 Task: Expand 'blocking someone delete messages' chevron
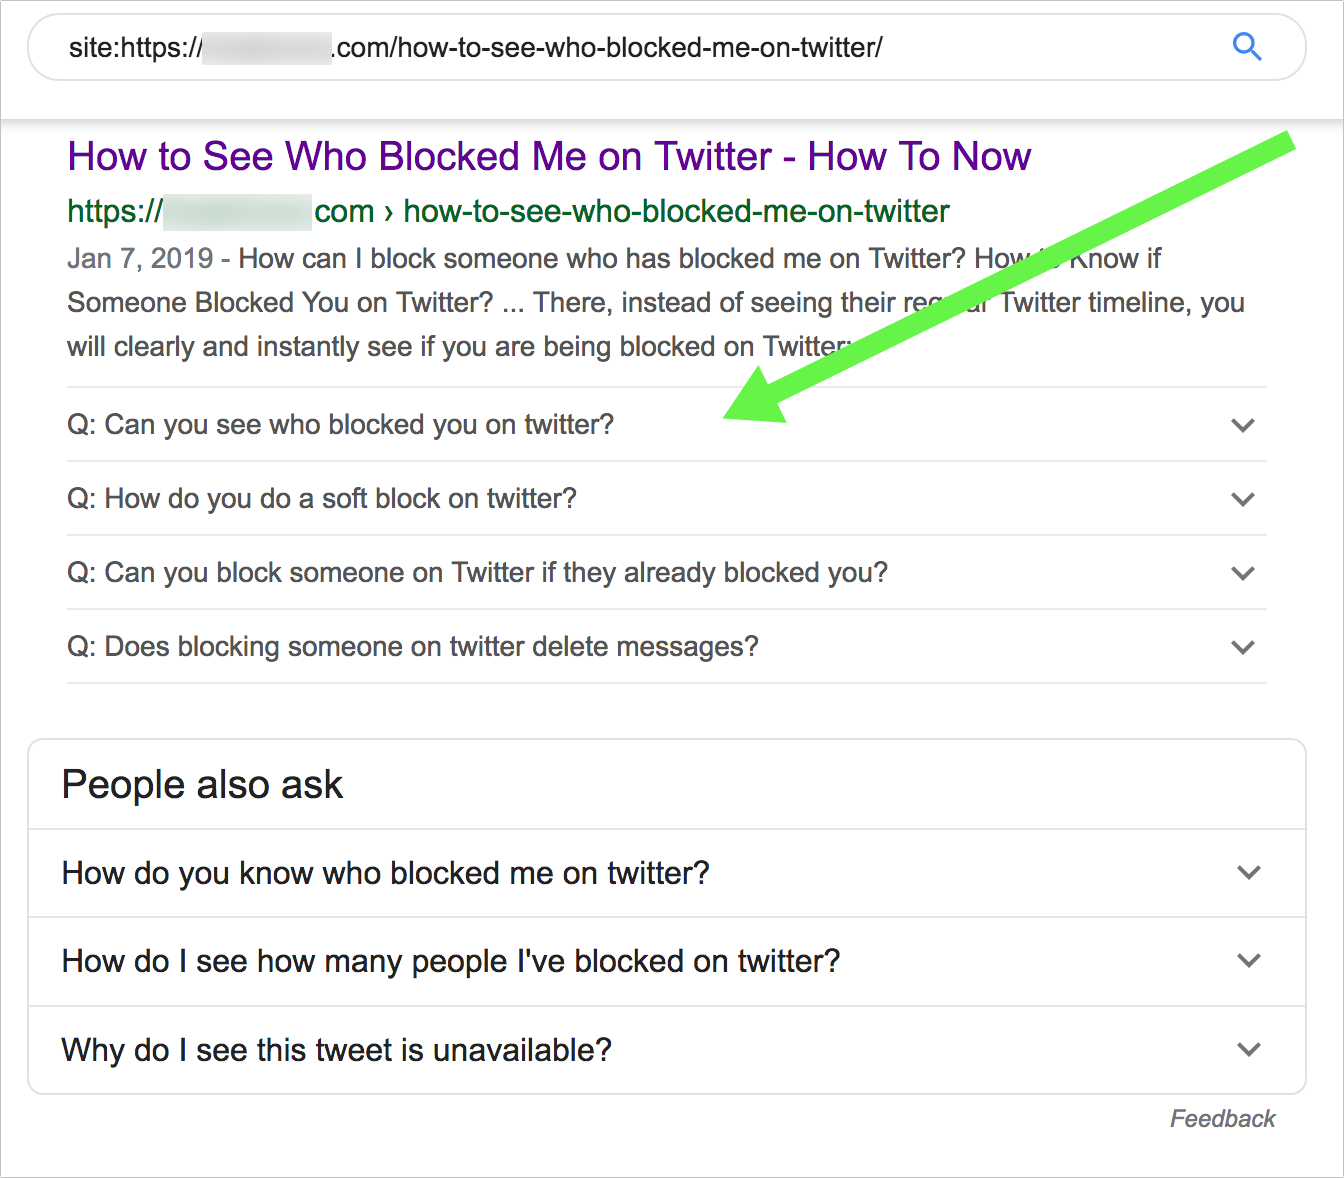pyautogui.click(x=1242, y=647)
